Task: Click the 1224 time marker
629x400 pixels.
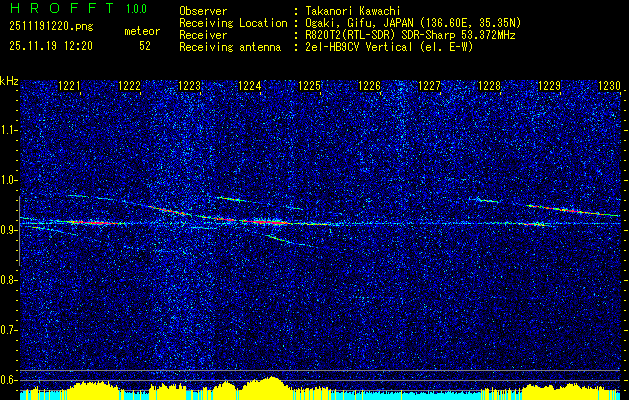Action: 250,86
